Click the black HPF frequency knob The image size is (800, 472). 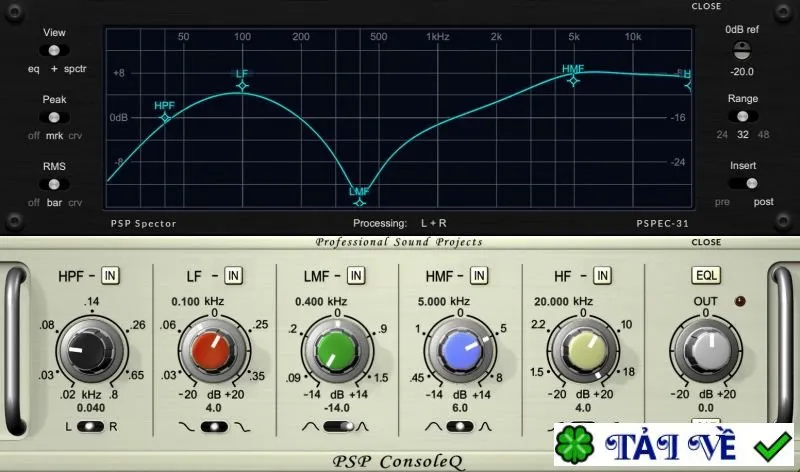click(90, 351)
